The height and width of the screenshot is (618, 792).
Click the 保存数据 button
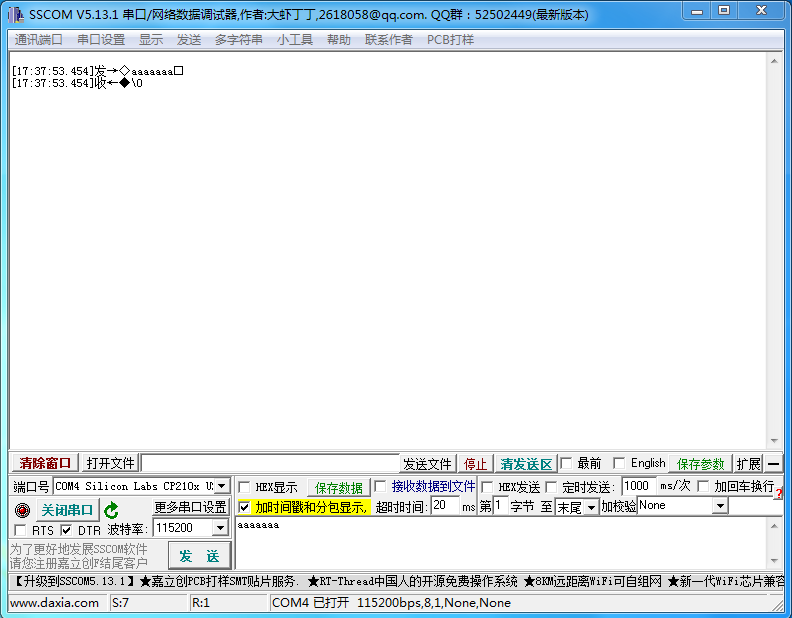point(339,488)
